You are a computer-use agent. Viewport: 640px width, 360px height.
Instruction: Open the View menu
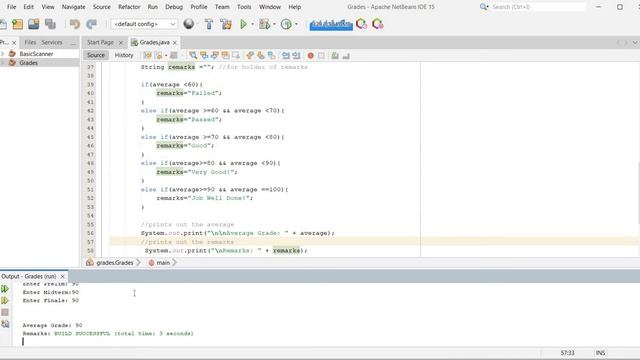point(48,7)
